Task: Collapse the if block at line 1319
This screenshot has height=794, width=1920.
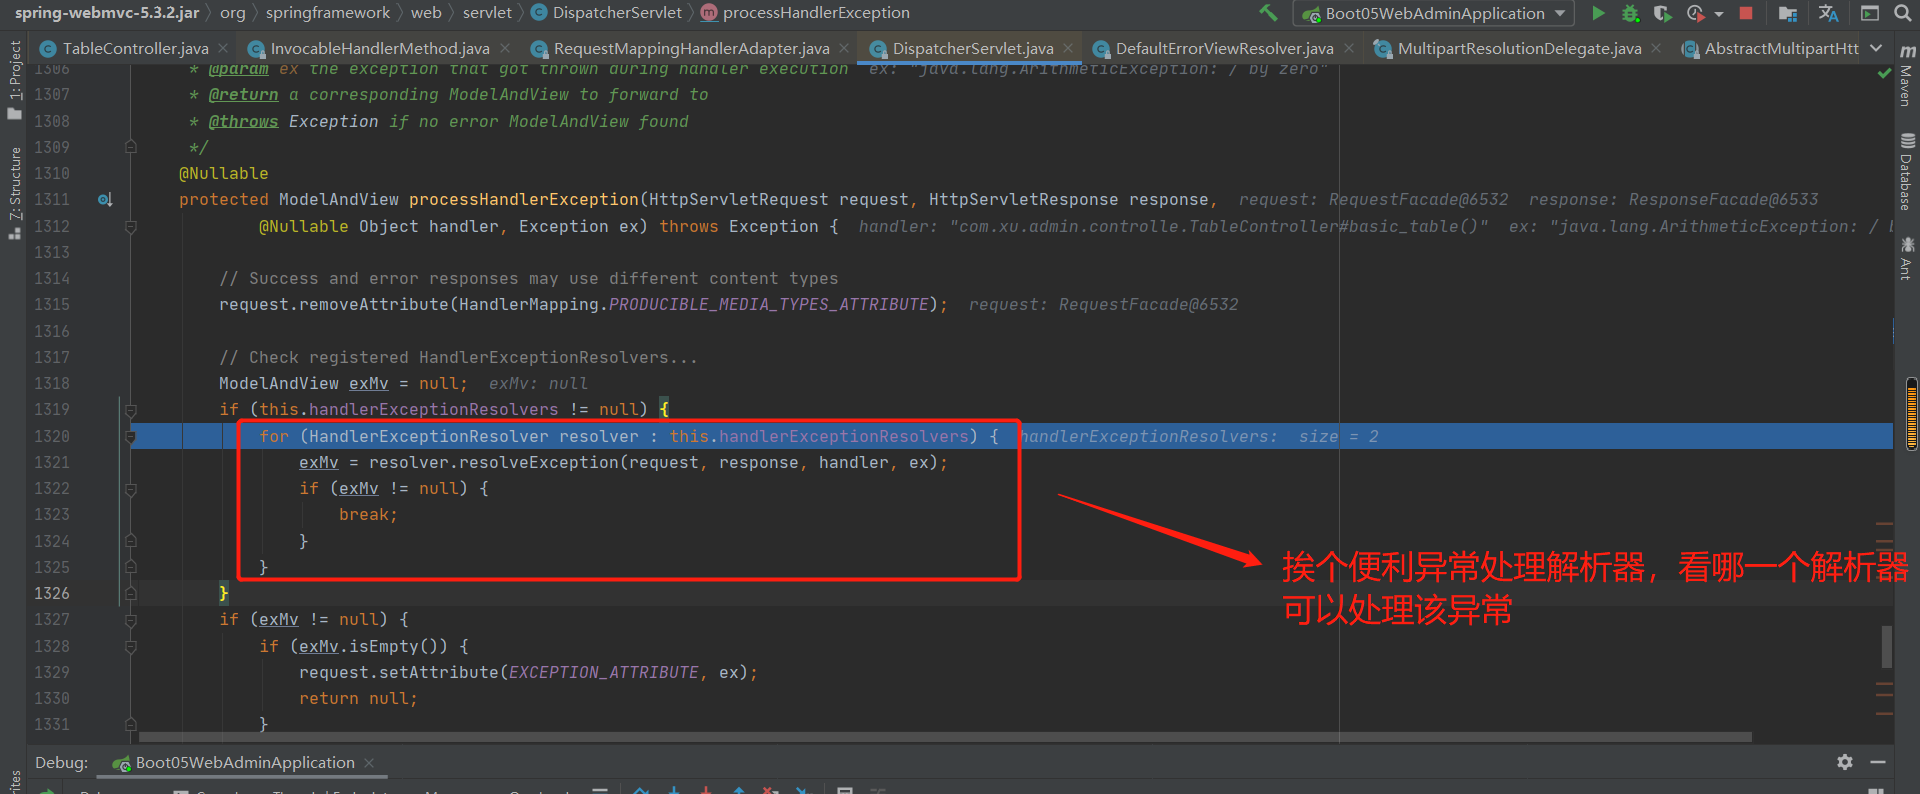Action: (131, 410)
